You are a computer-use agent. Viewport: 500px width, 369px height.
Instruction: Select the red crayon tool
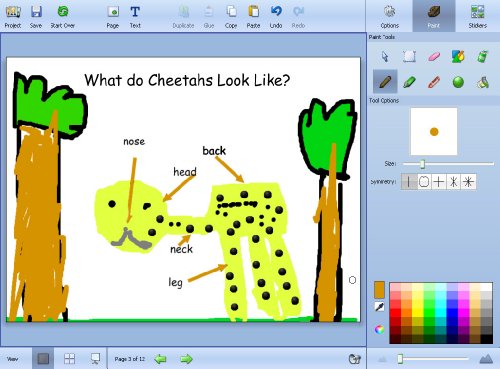434,82
